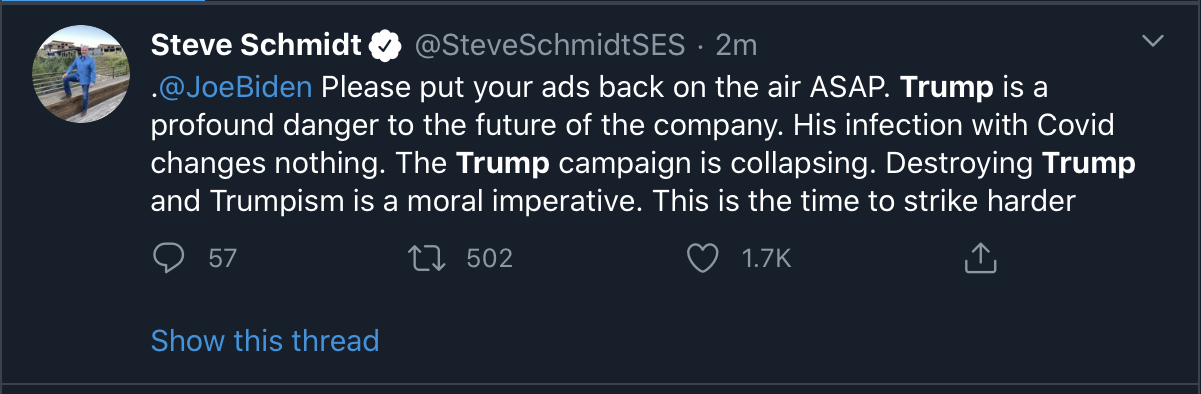Retweet using the retweet arrows icon
1201x394 pixels.
pos(430,259)
